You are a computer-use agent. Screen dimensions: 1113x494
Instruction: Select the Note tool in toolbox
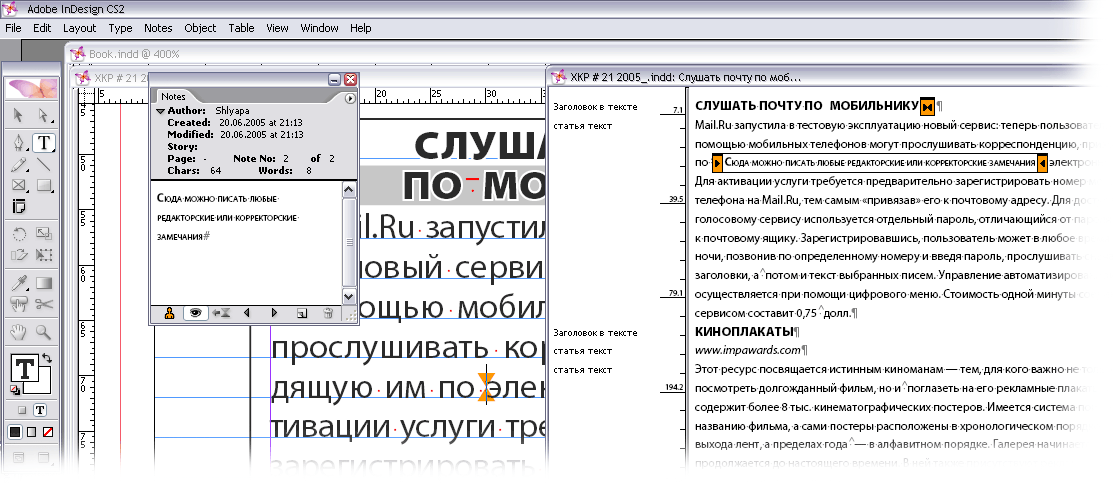click(x=19, y=207)
